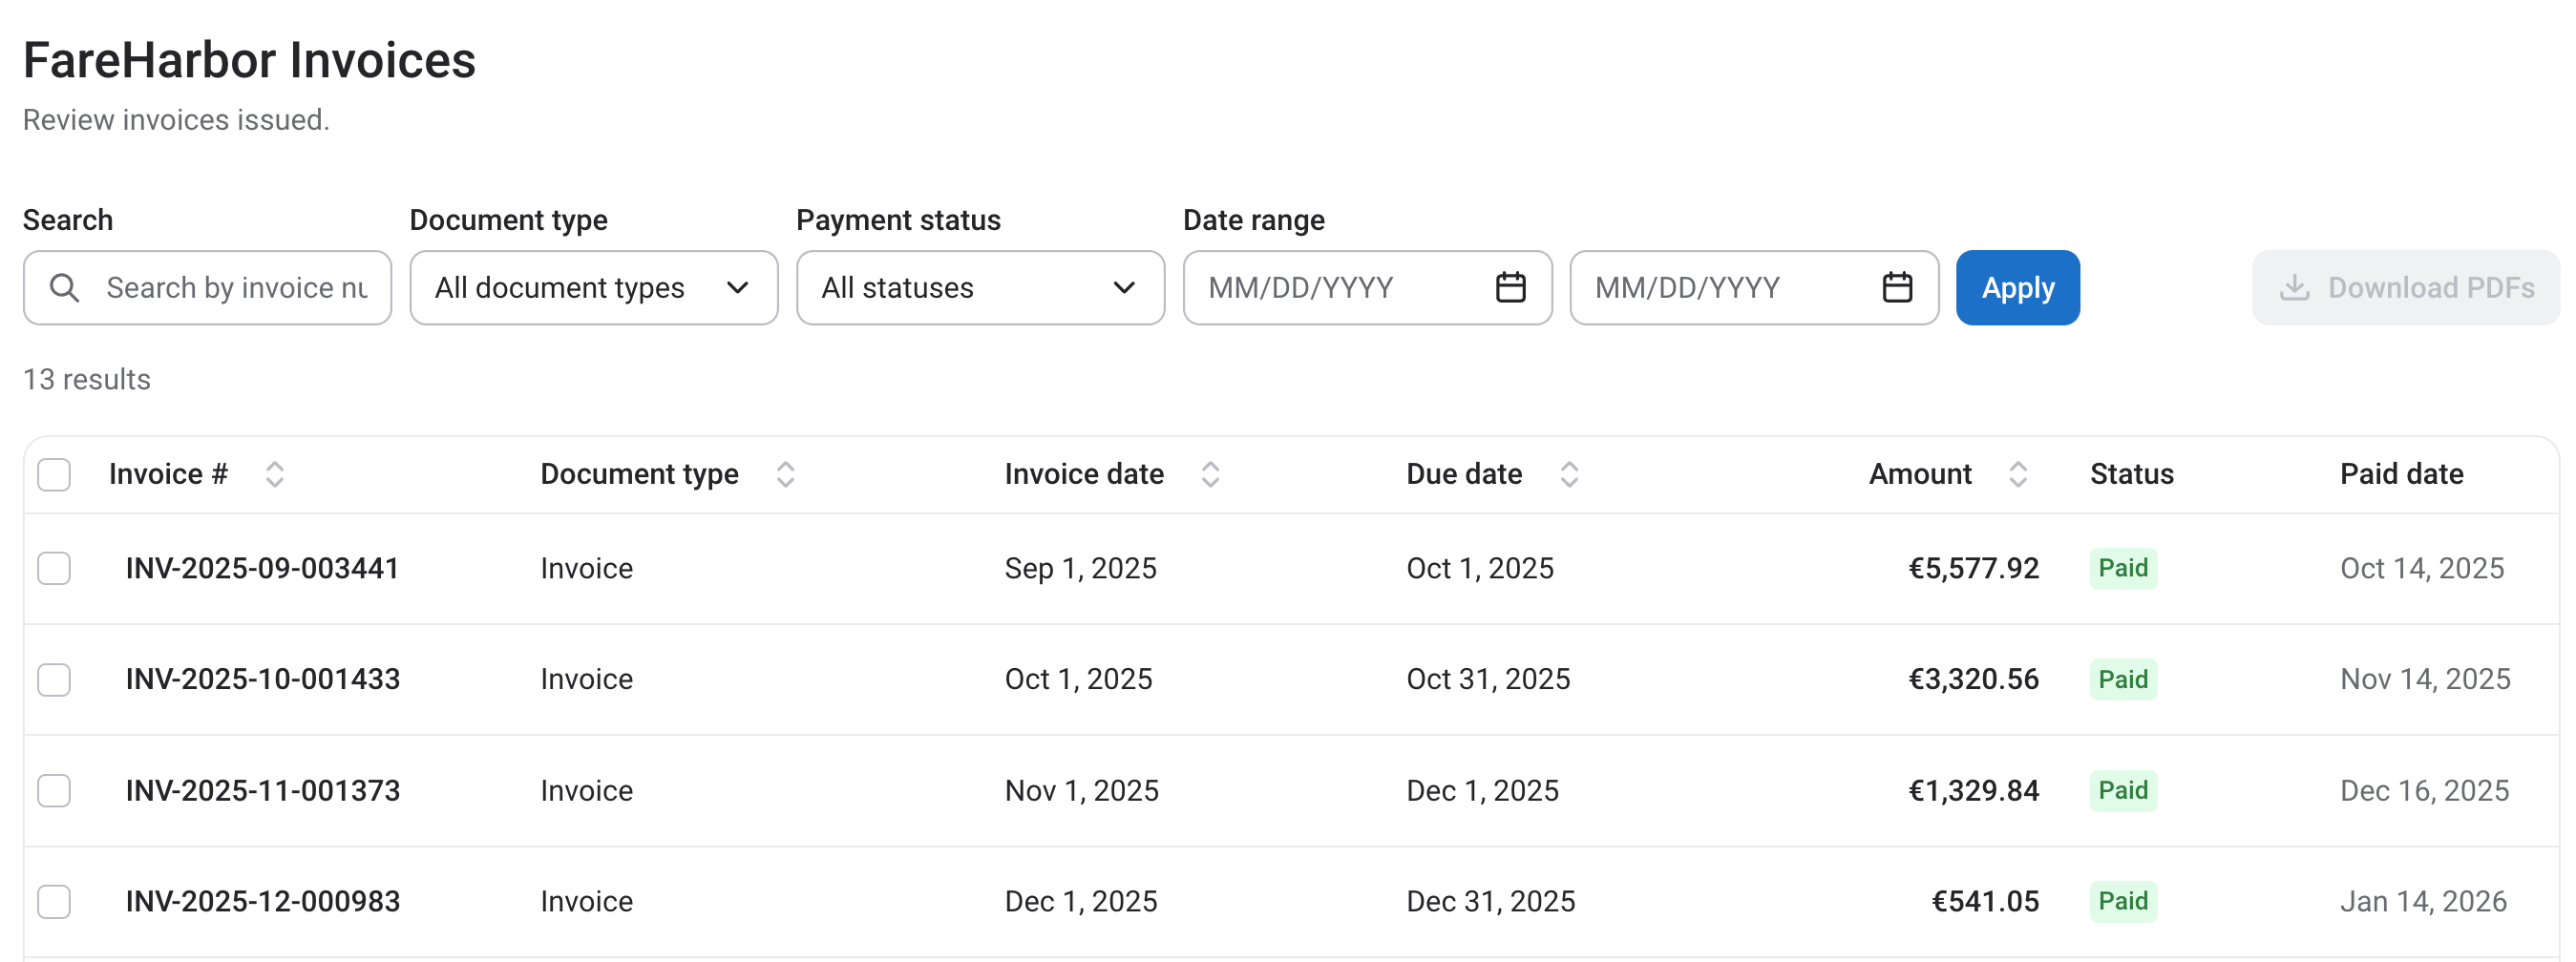Click the search magnifier icon
2576x962 pixels.
[64, 288]
